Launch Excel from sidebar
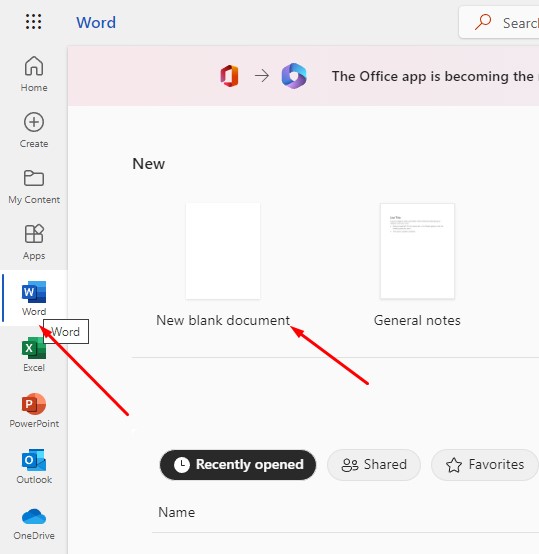 pos(34,354)
